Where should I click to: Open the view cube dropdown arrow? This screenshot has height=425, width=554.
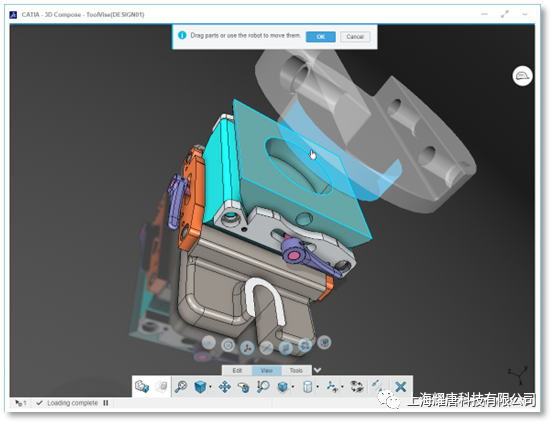click(x=211, y=387)
